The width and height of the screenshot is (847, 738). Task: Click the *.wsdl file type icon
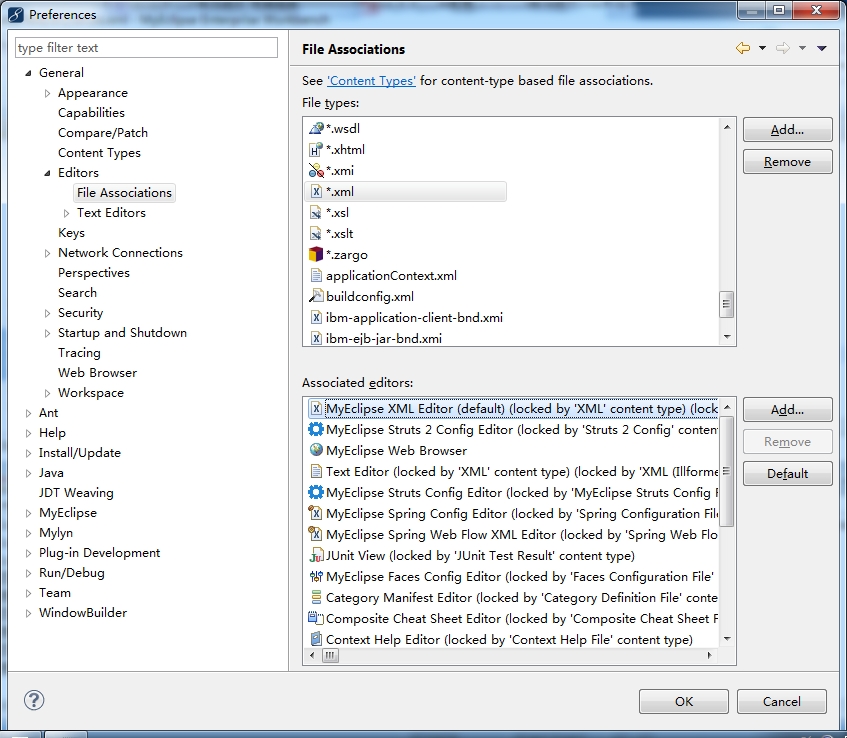coord(315,129)
